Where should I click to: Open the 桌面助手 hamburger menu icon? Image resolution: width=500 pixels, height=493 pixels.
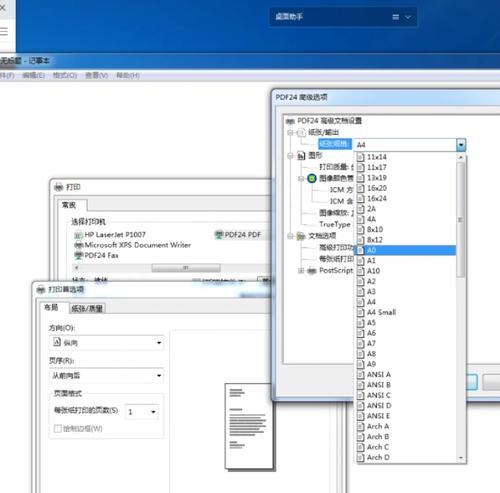396,17
